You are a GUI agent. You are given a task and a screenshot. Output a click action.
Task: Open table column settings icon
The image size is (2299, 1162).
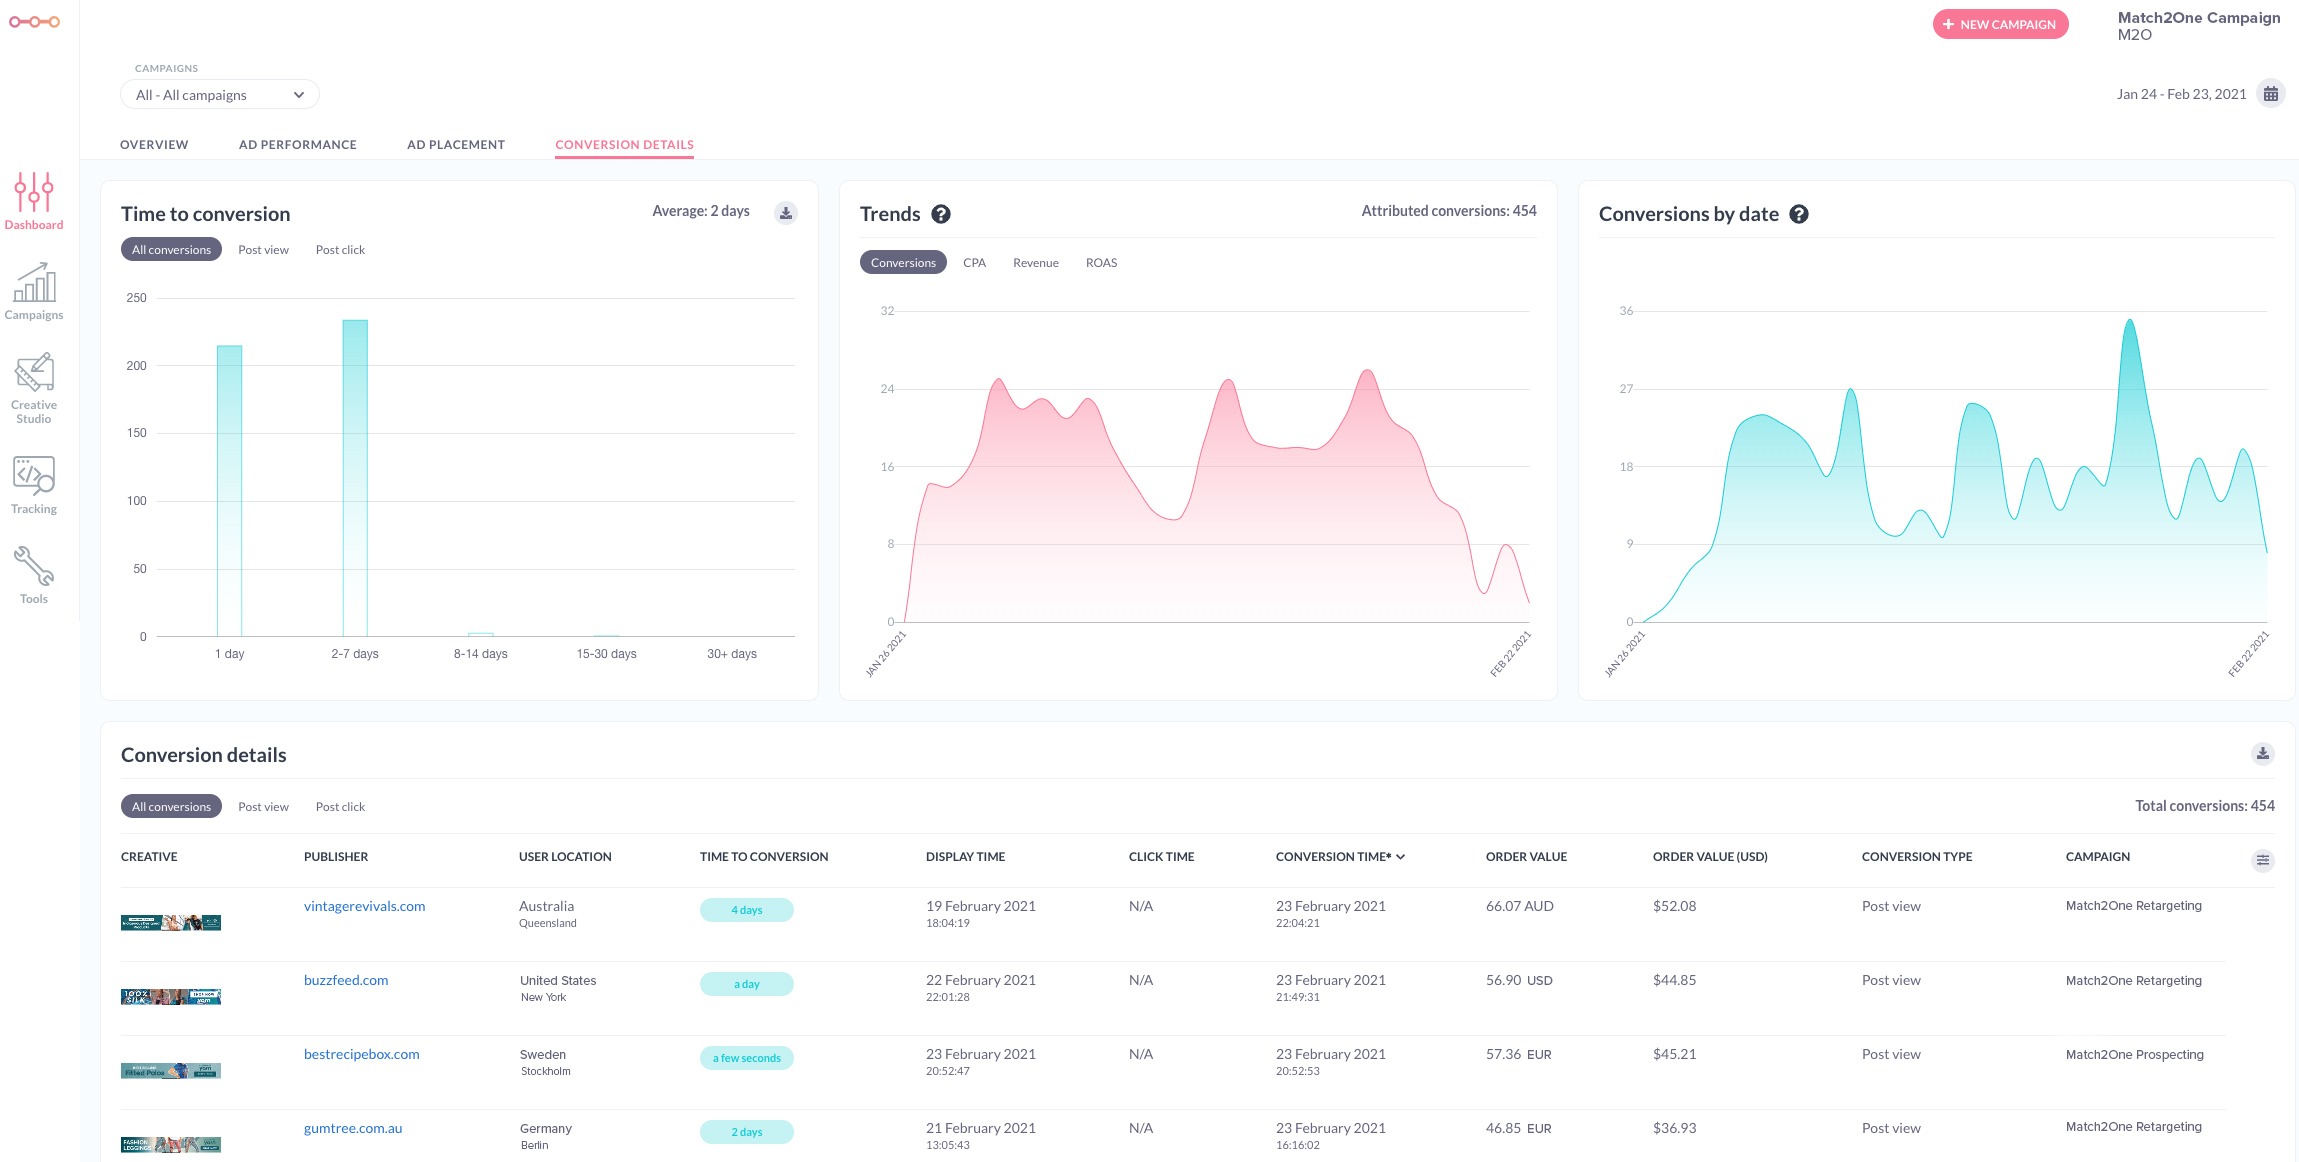click(2263, 860)
